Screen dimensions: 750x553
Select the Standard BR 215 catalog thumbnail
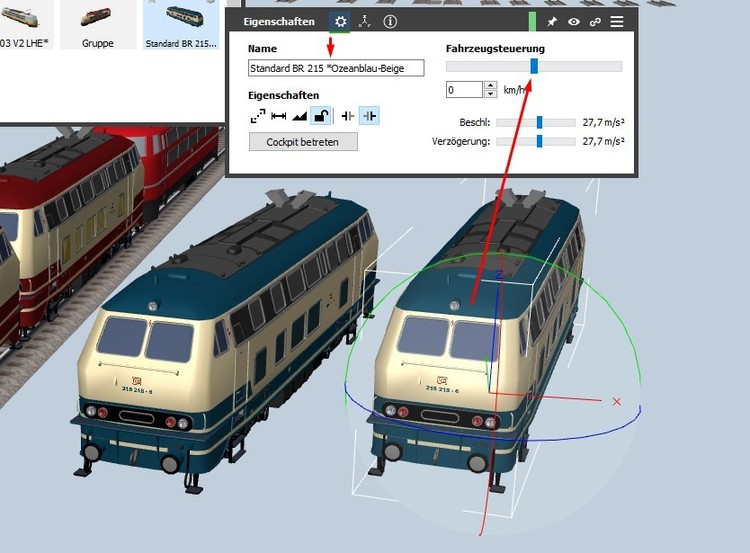[x=181, y=24]
